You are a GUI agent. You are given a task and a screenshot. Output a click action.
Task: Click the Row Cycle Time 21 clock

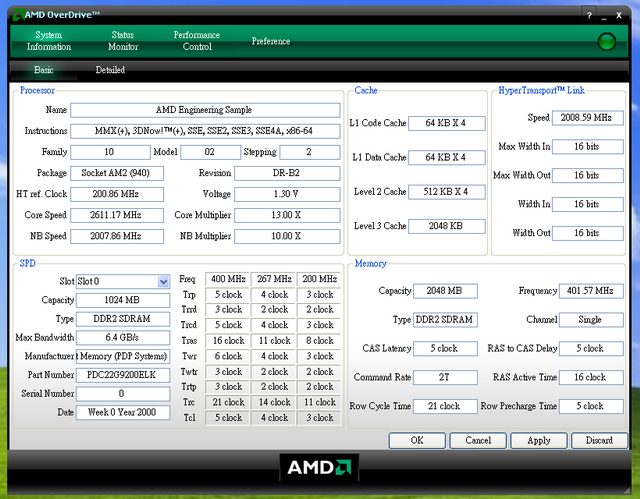pos(445,406)
